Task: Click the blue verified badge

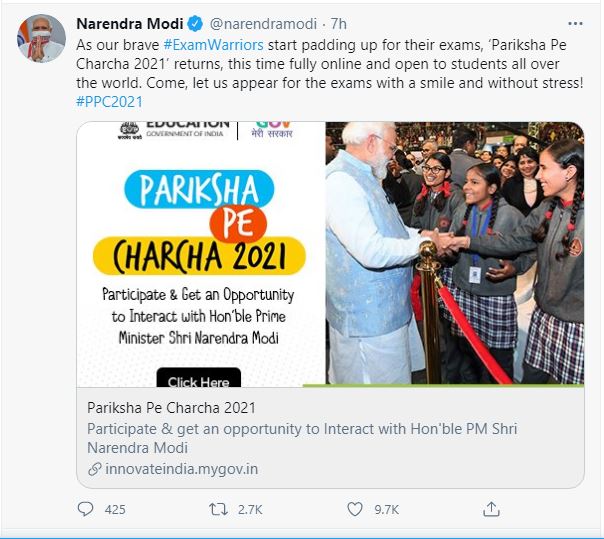Action: [x=195, y=24]
